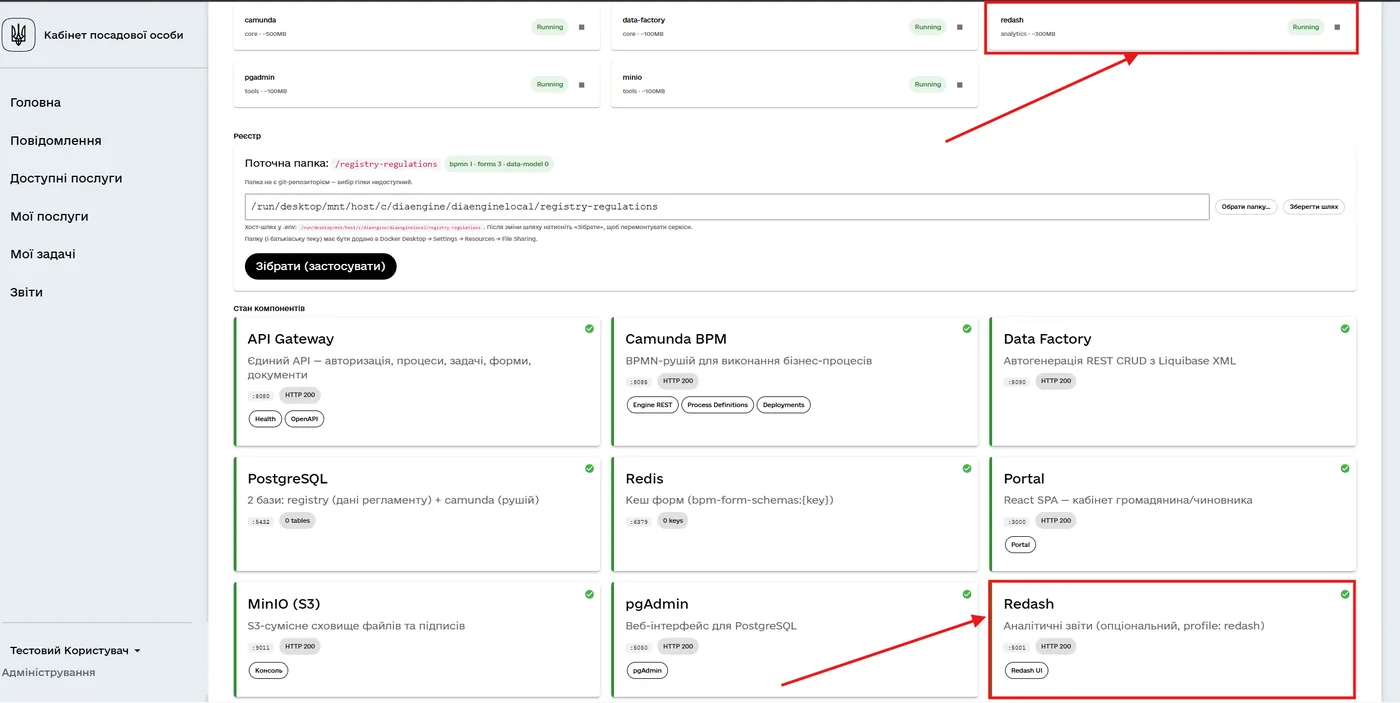Click green check icon on Redash card
This screenshot has width=1400, height=703.
[1345, 594]
